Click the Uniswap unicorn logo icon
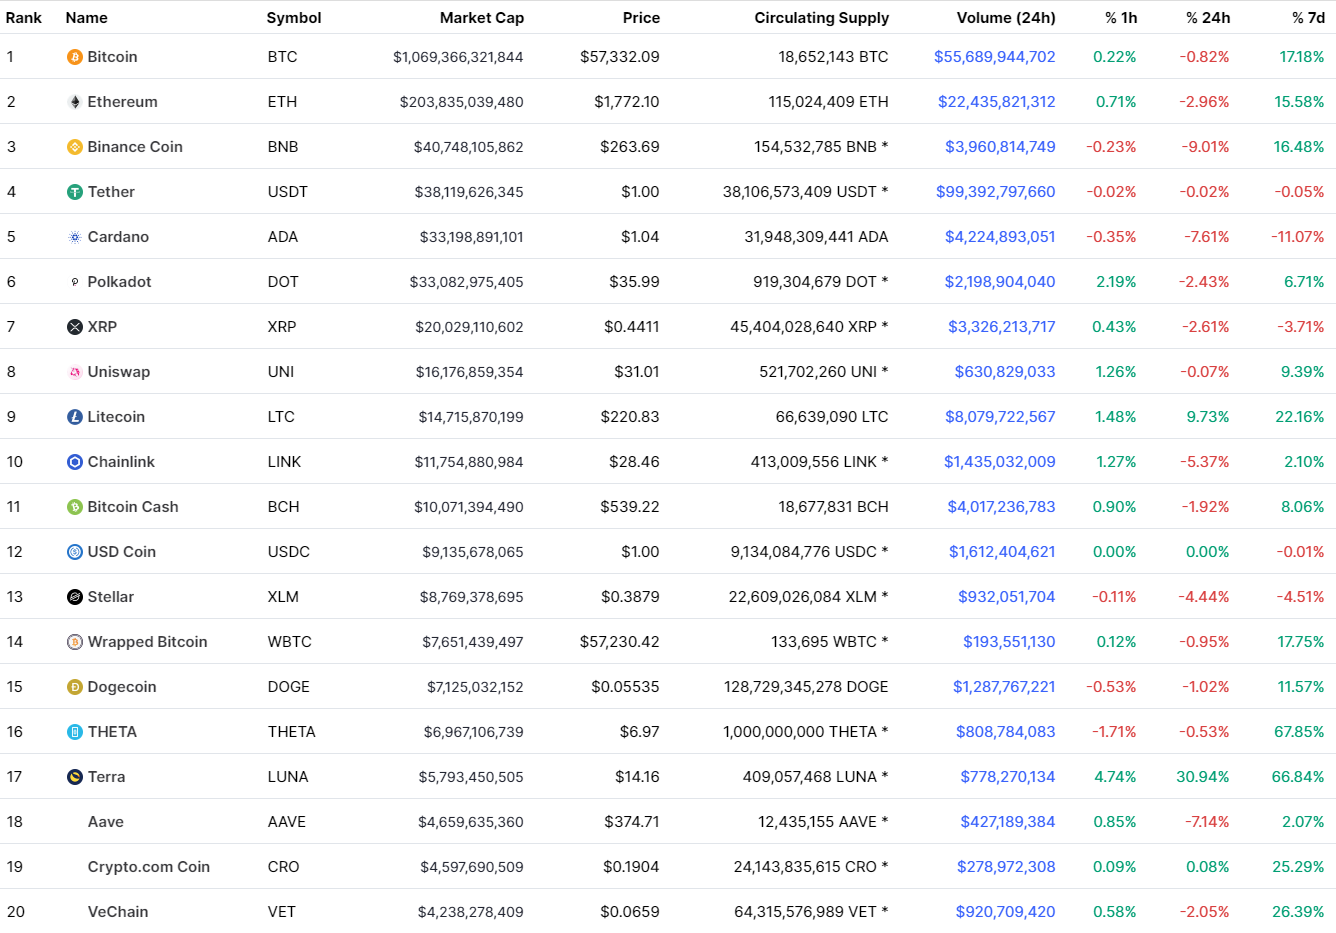Image resolution: width=1336 pixels, height=933 pixels. point(75,372)
